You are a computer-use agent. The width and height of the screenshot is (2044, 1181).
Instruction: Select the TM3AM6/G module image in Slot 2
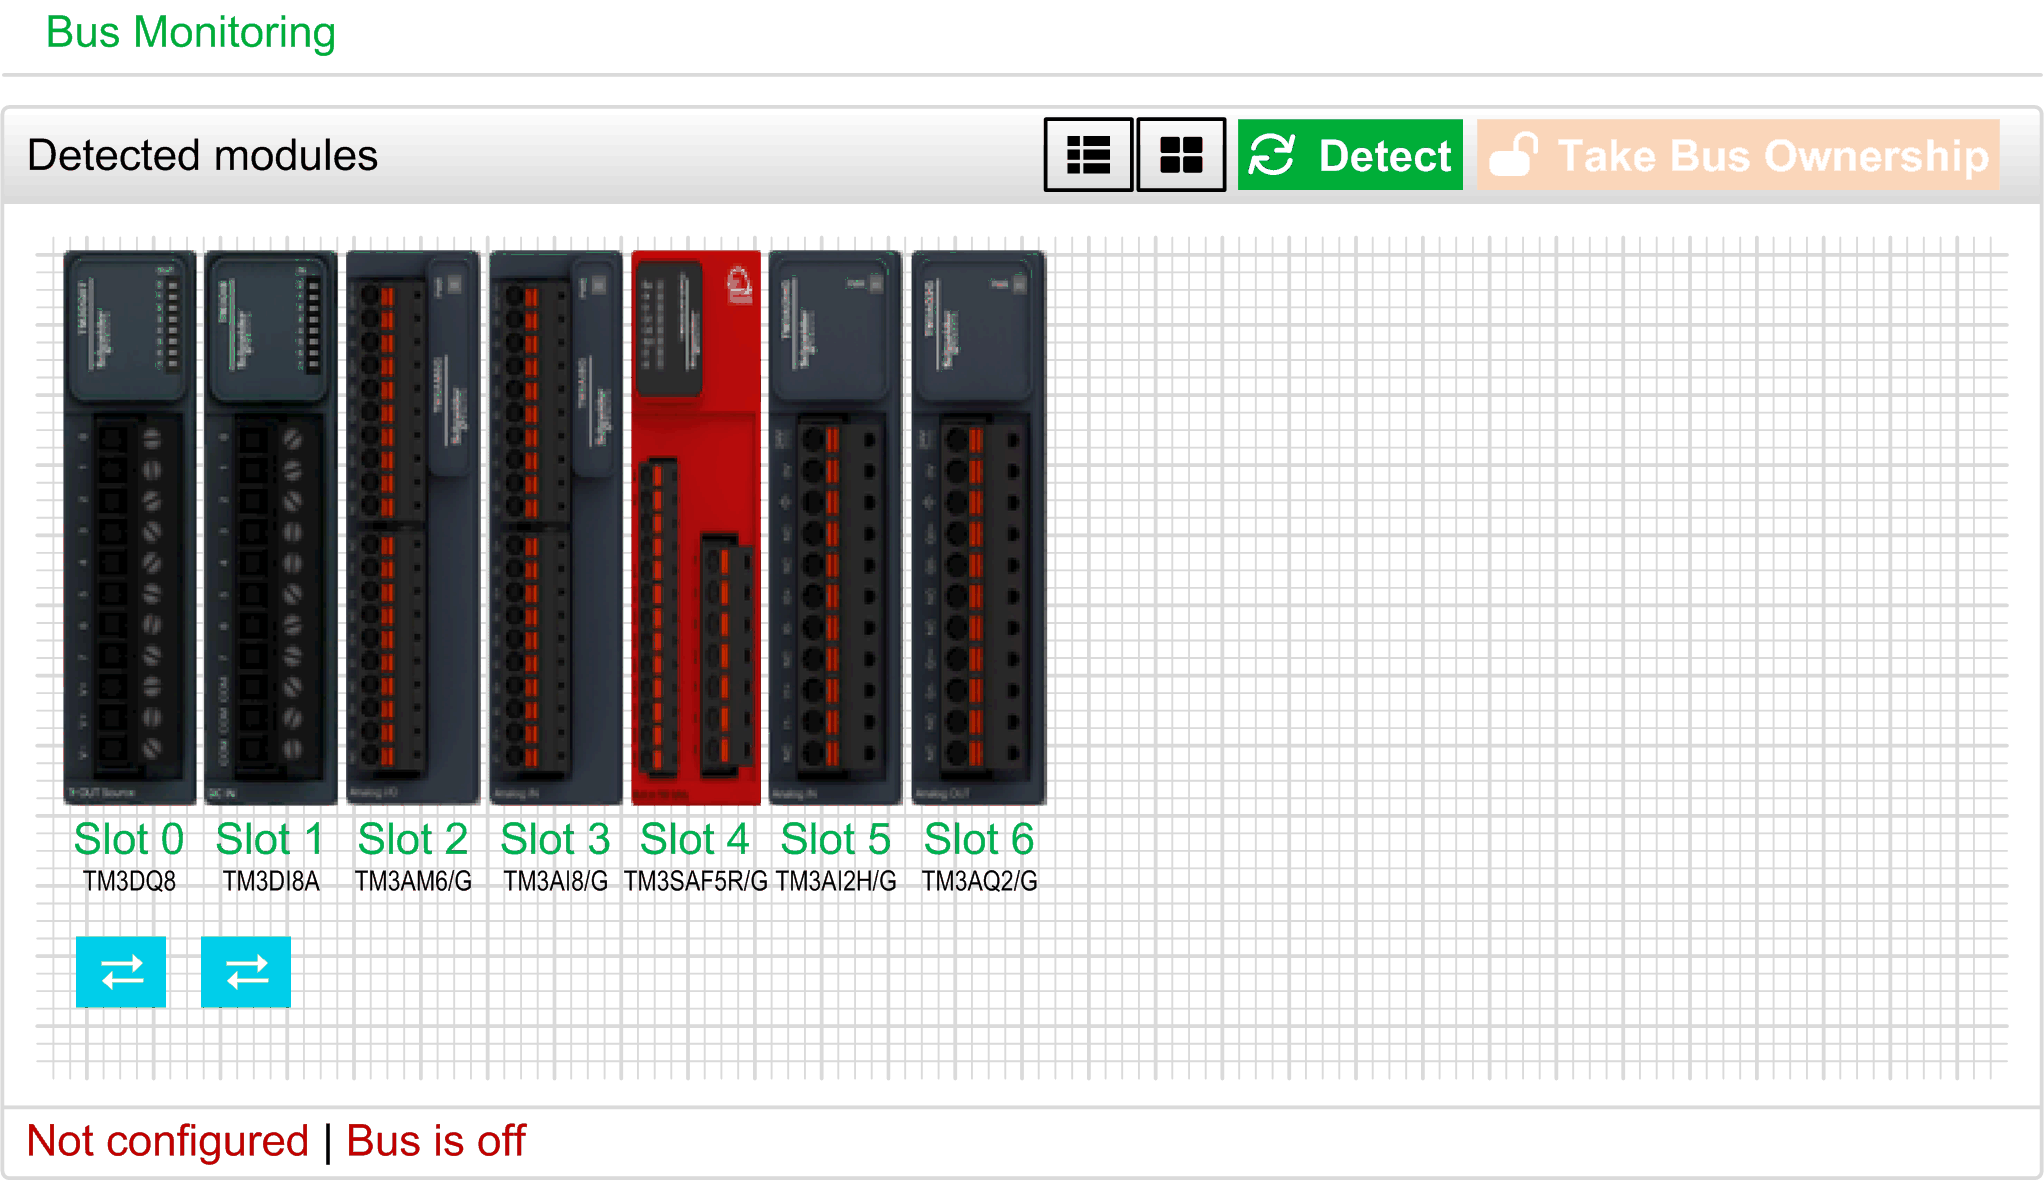[413, 527]
